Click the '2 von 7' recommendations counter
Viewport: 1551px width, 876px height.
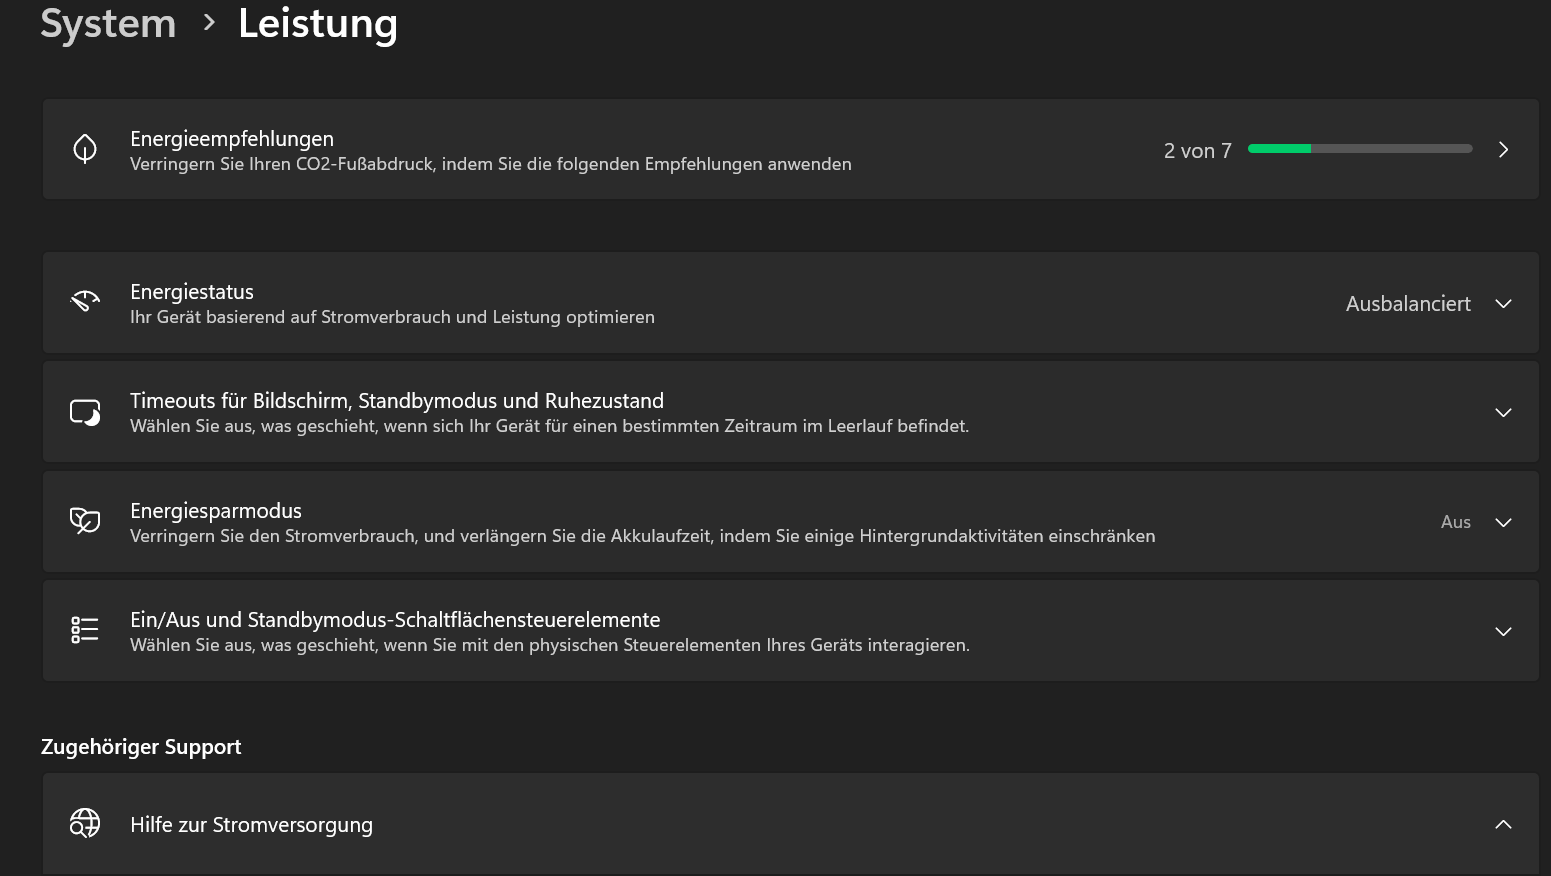(x=1197, y=151)
